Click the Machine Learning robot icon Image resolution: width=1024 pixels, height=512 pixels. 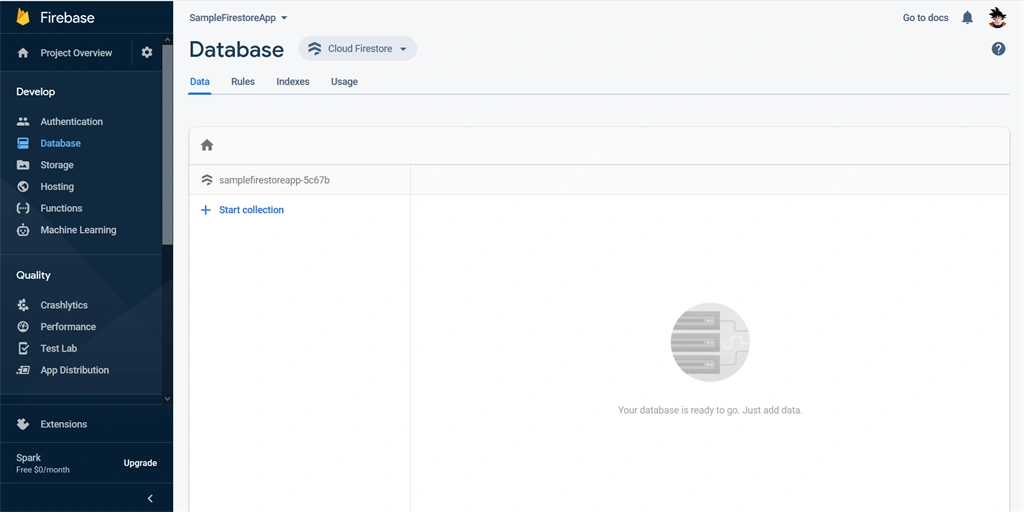[23, 230]
